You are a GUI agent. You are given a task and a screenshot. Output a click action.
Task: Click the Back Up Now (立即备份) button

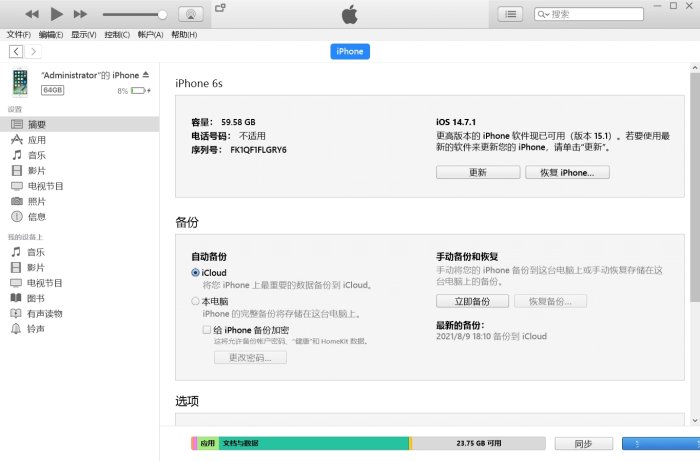coord(472,301)
